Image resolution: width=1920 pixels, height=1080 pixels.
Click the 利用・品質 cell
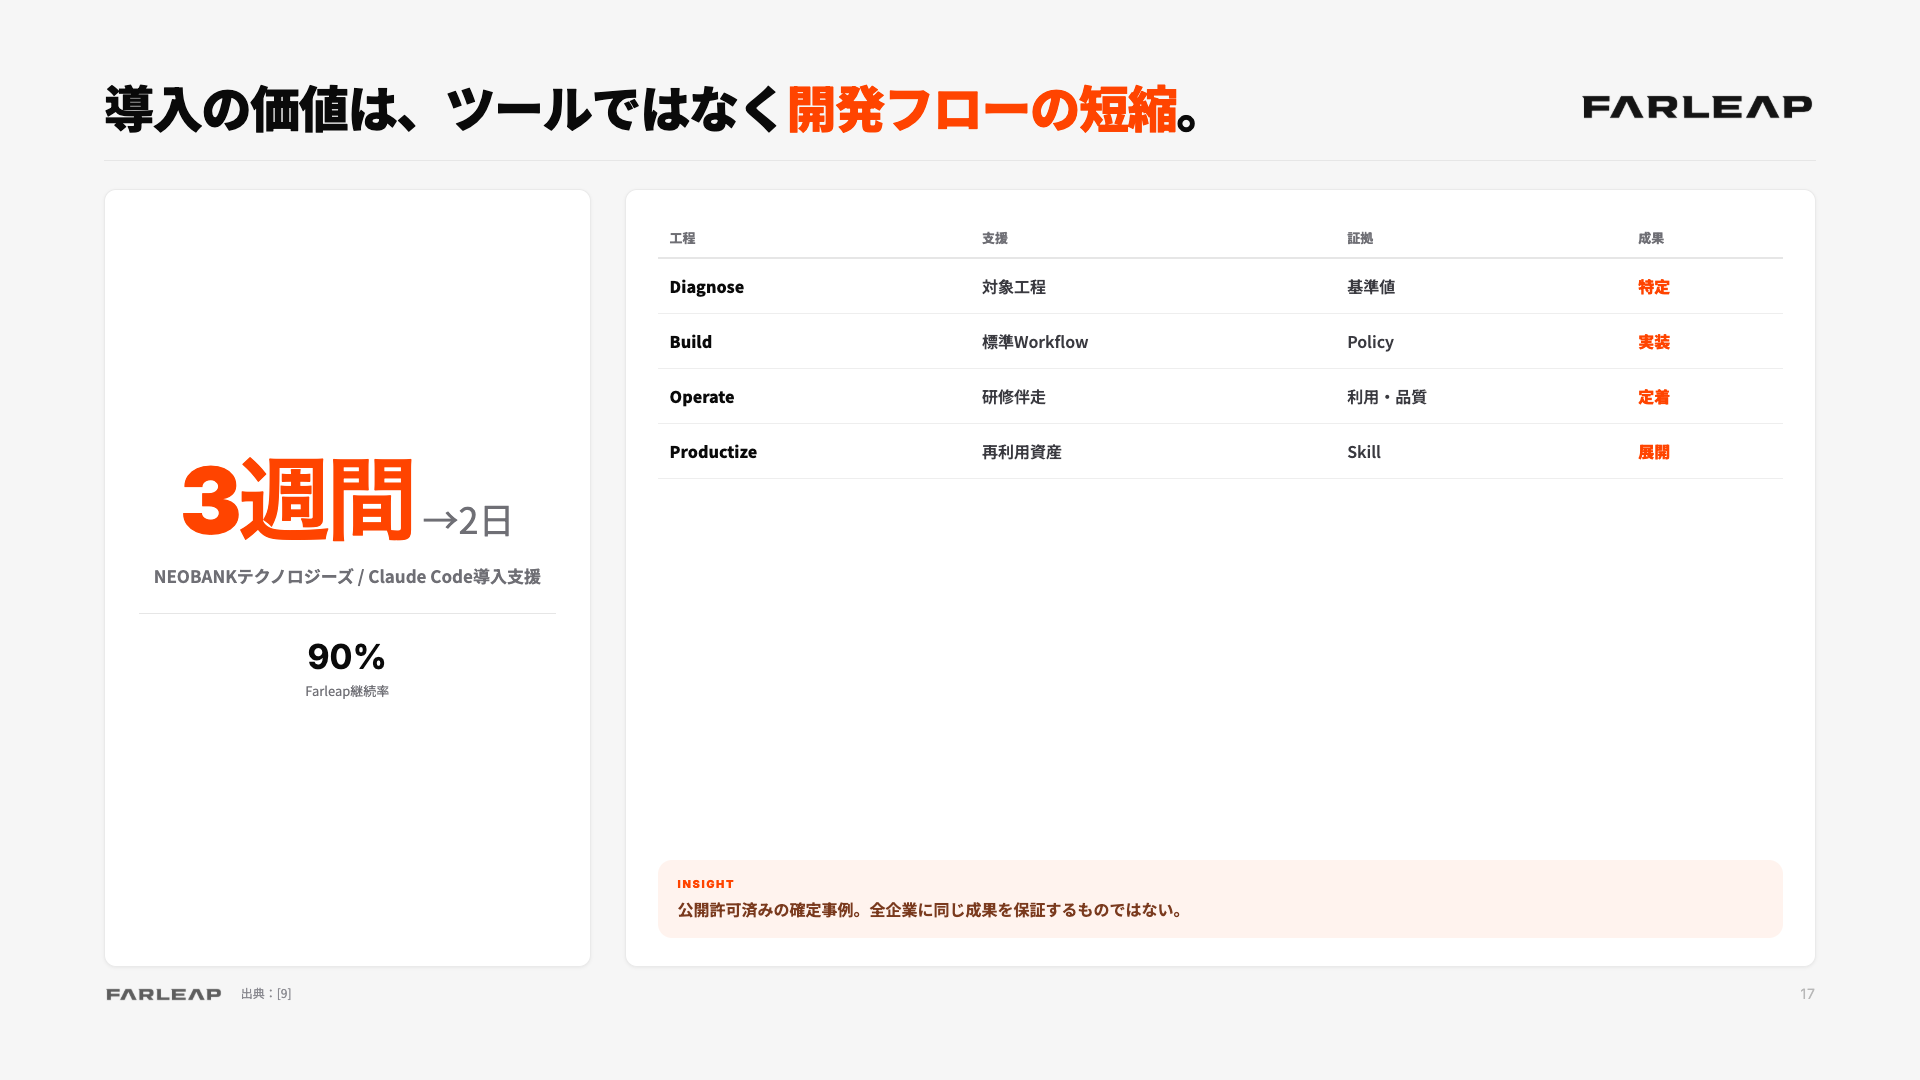(x=1387, y=397)
